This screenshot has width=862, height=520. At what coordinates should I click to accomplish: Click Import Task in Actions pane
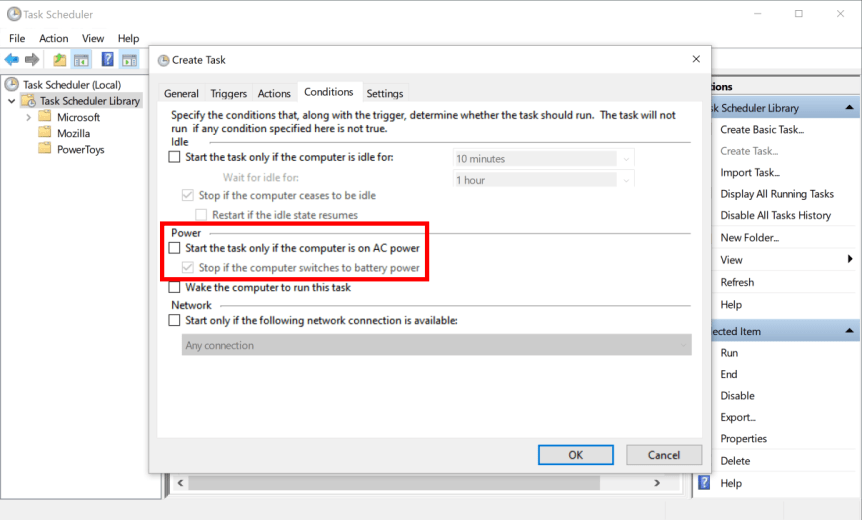[x=750, y=173]
